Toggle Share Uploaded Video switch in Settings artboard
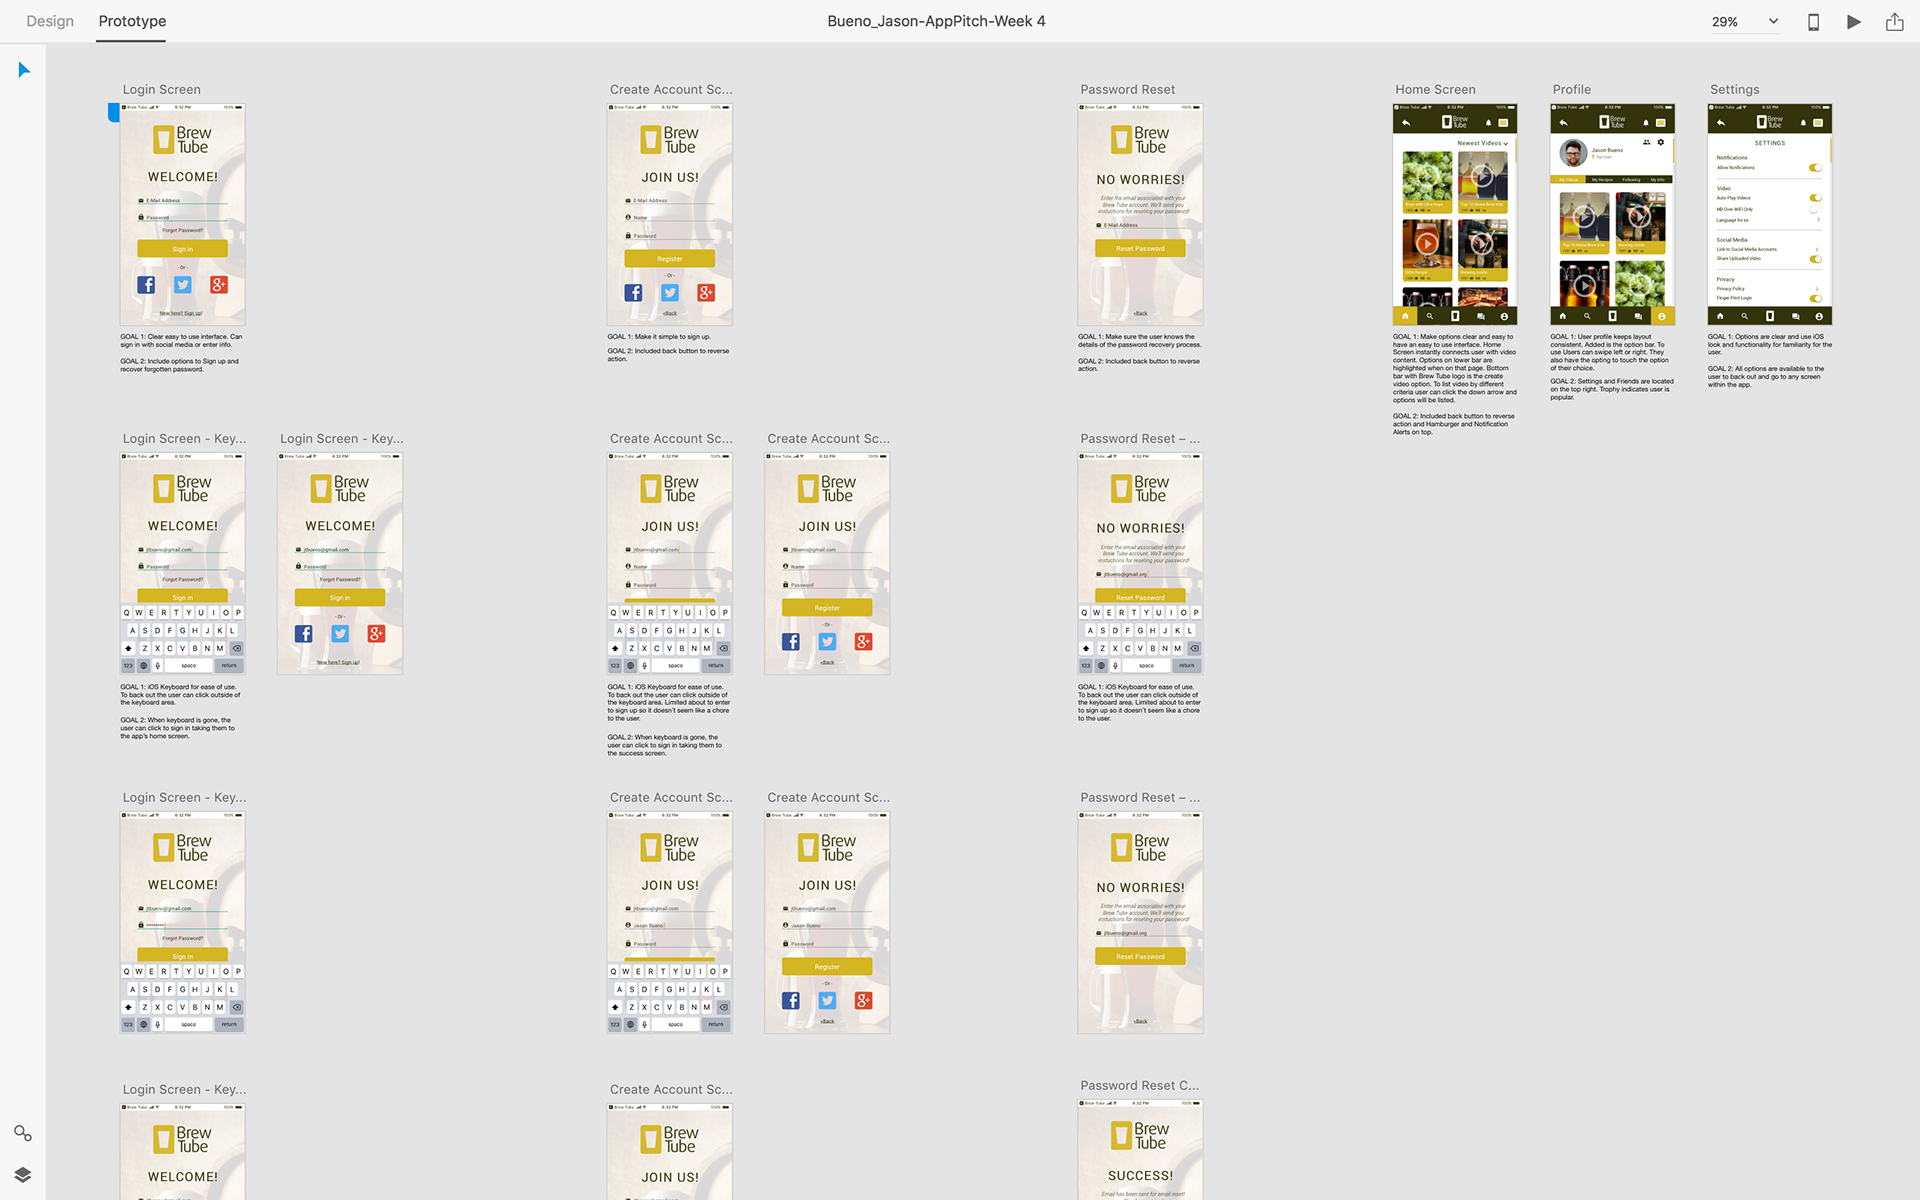This screenshot has height=1200, width=1920. pyautogui.click(x=1815, y=259)
